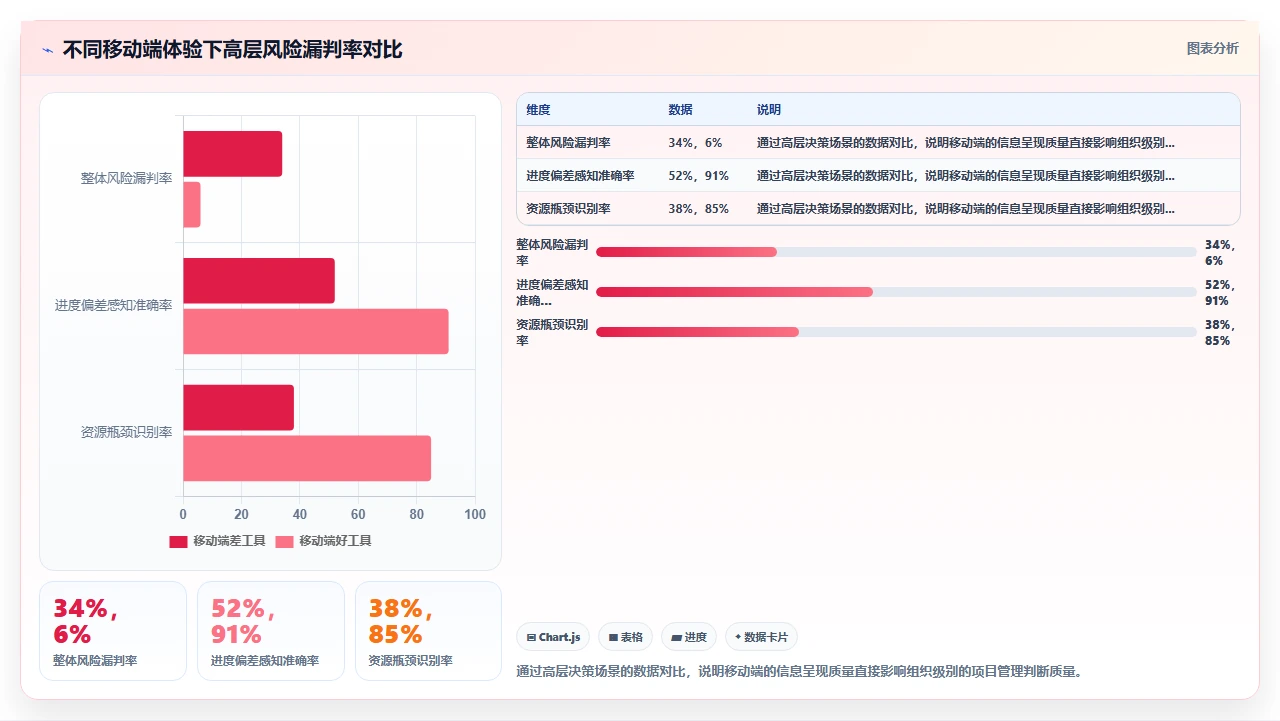Click the light pink 资源瓶颈识别率 chart bar

click(x=307, y=458)
